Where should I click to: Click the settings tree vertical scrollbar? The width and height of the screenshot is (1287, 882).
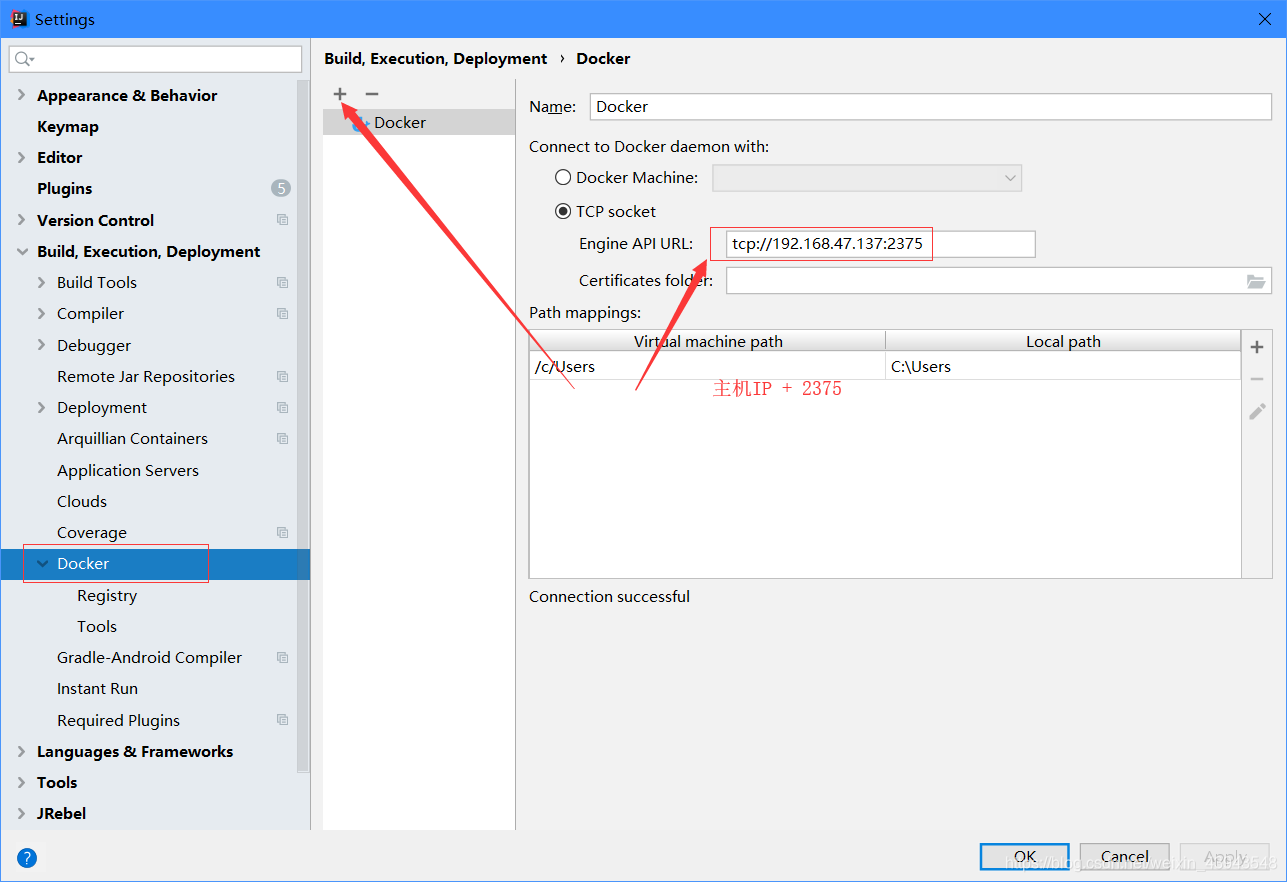(303, 425)
